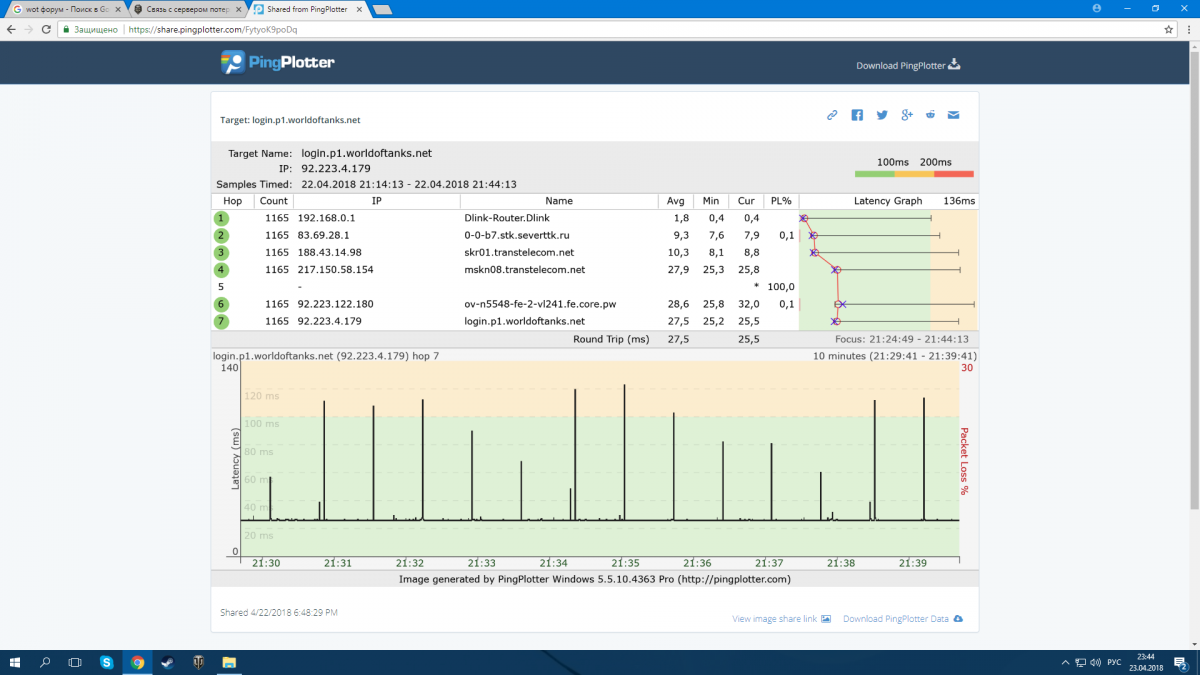Share the report on Reddit
1200x675 pixels.
pyautogui.click(x=930, y=115)
